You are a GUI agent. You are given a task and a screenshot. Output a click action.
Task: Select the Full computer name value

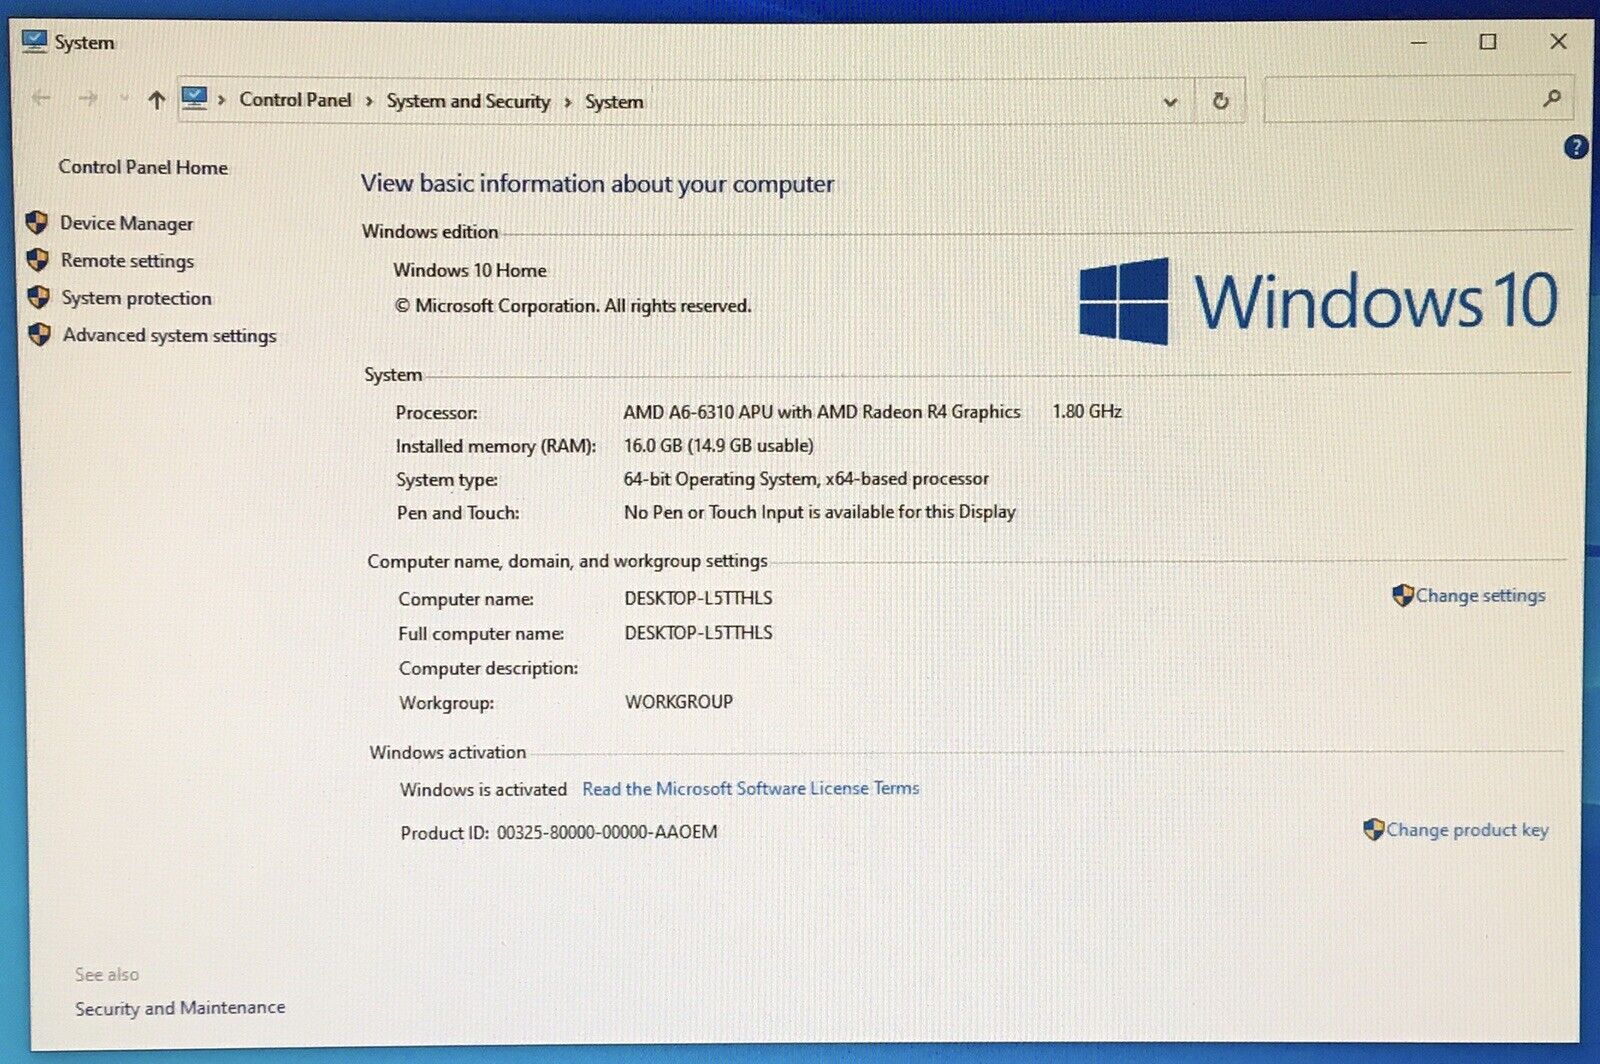pos(698,633)
